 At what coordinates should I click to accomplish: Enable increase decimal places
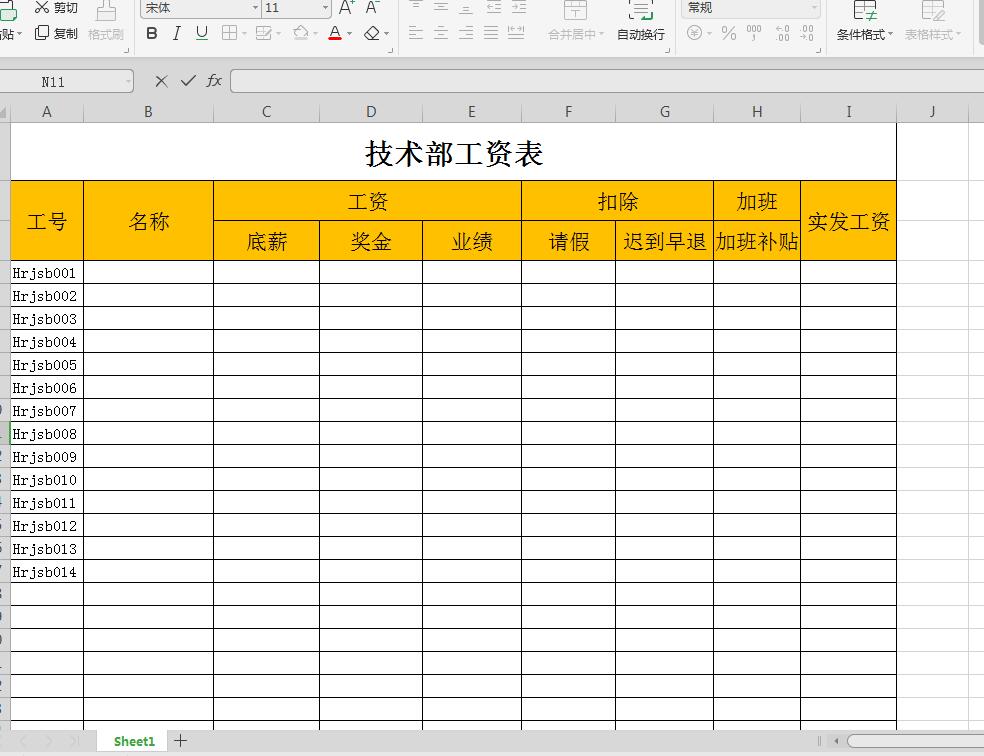click(x=782, y=32)
